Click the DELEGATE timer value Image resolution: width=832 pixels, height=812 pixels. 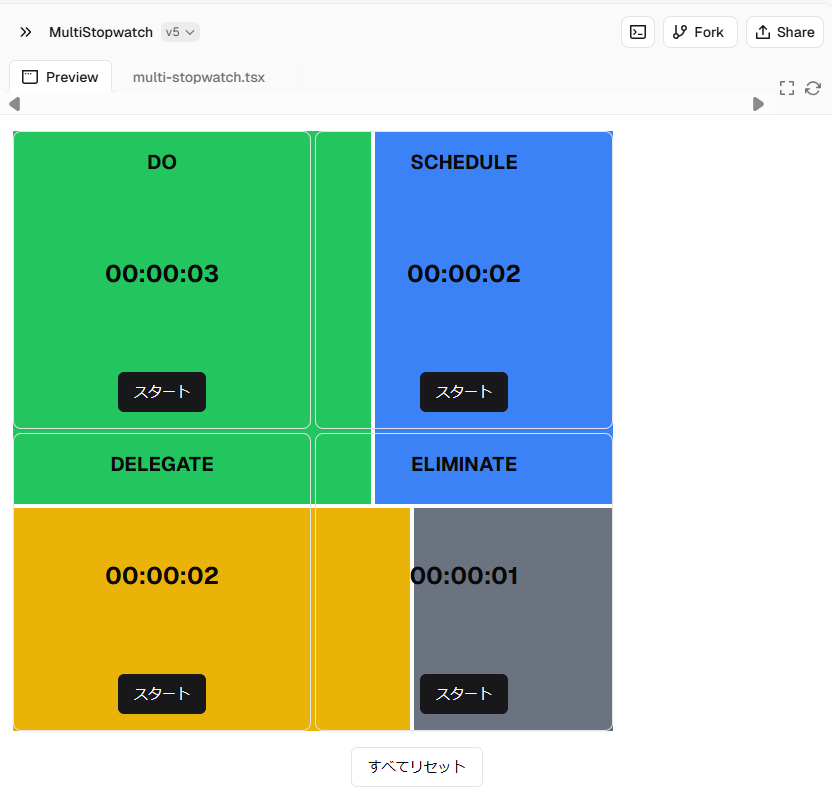(x=162, y=576)
